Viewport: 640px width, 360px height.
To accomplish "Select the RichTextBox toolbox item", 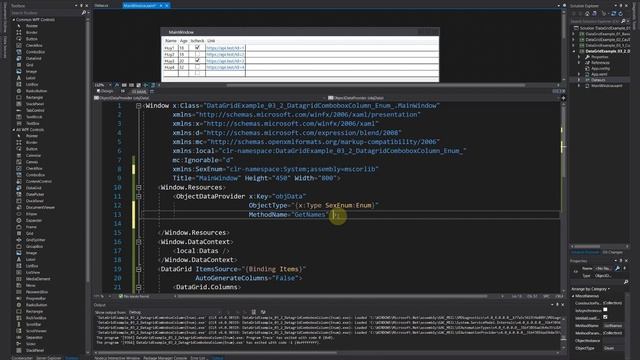I will click(x=36, y=318).
